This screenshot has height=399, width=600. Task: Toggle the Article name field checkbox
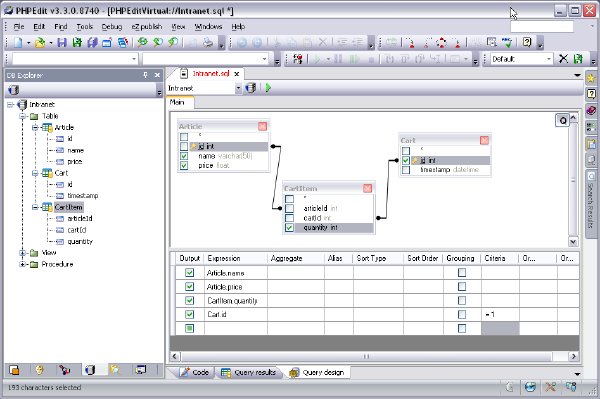click(184, 156)
